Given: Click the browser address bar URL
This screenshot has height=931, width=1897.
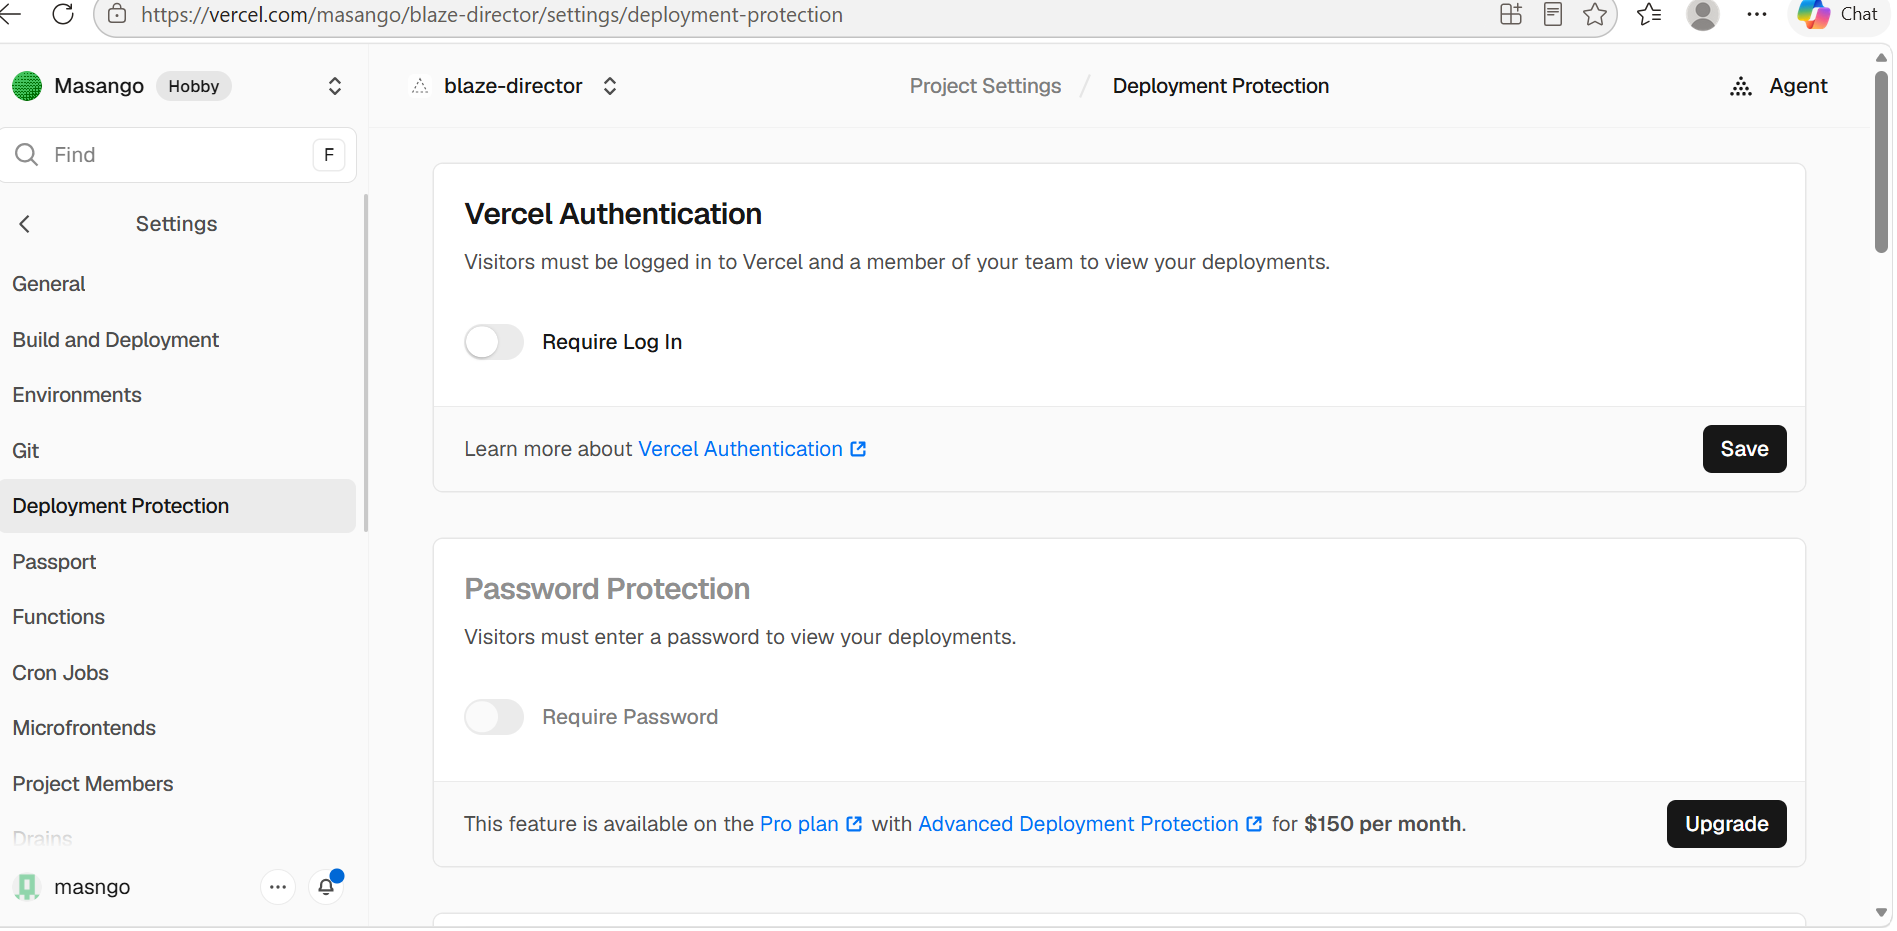Looking at the screenshot, I should coord(492,14).
